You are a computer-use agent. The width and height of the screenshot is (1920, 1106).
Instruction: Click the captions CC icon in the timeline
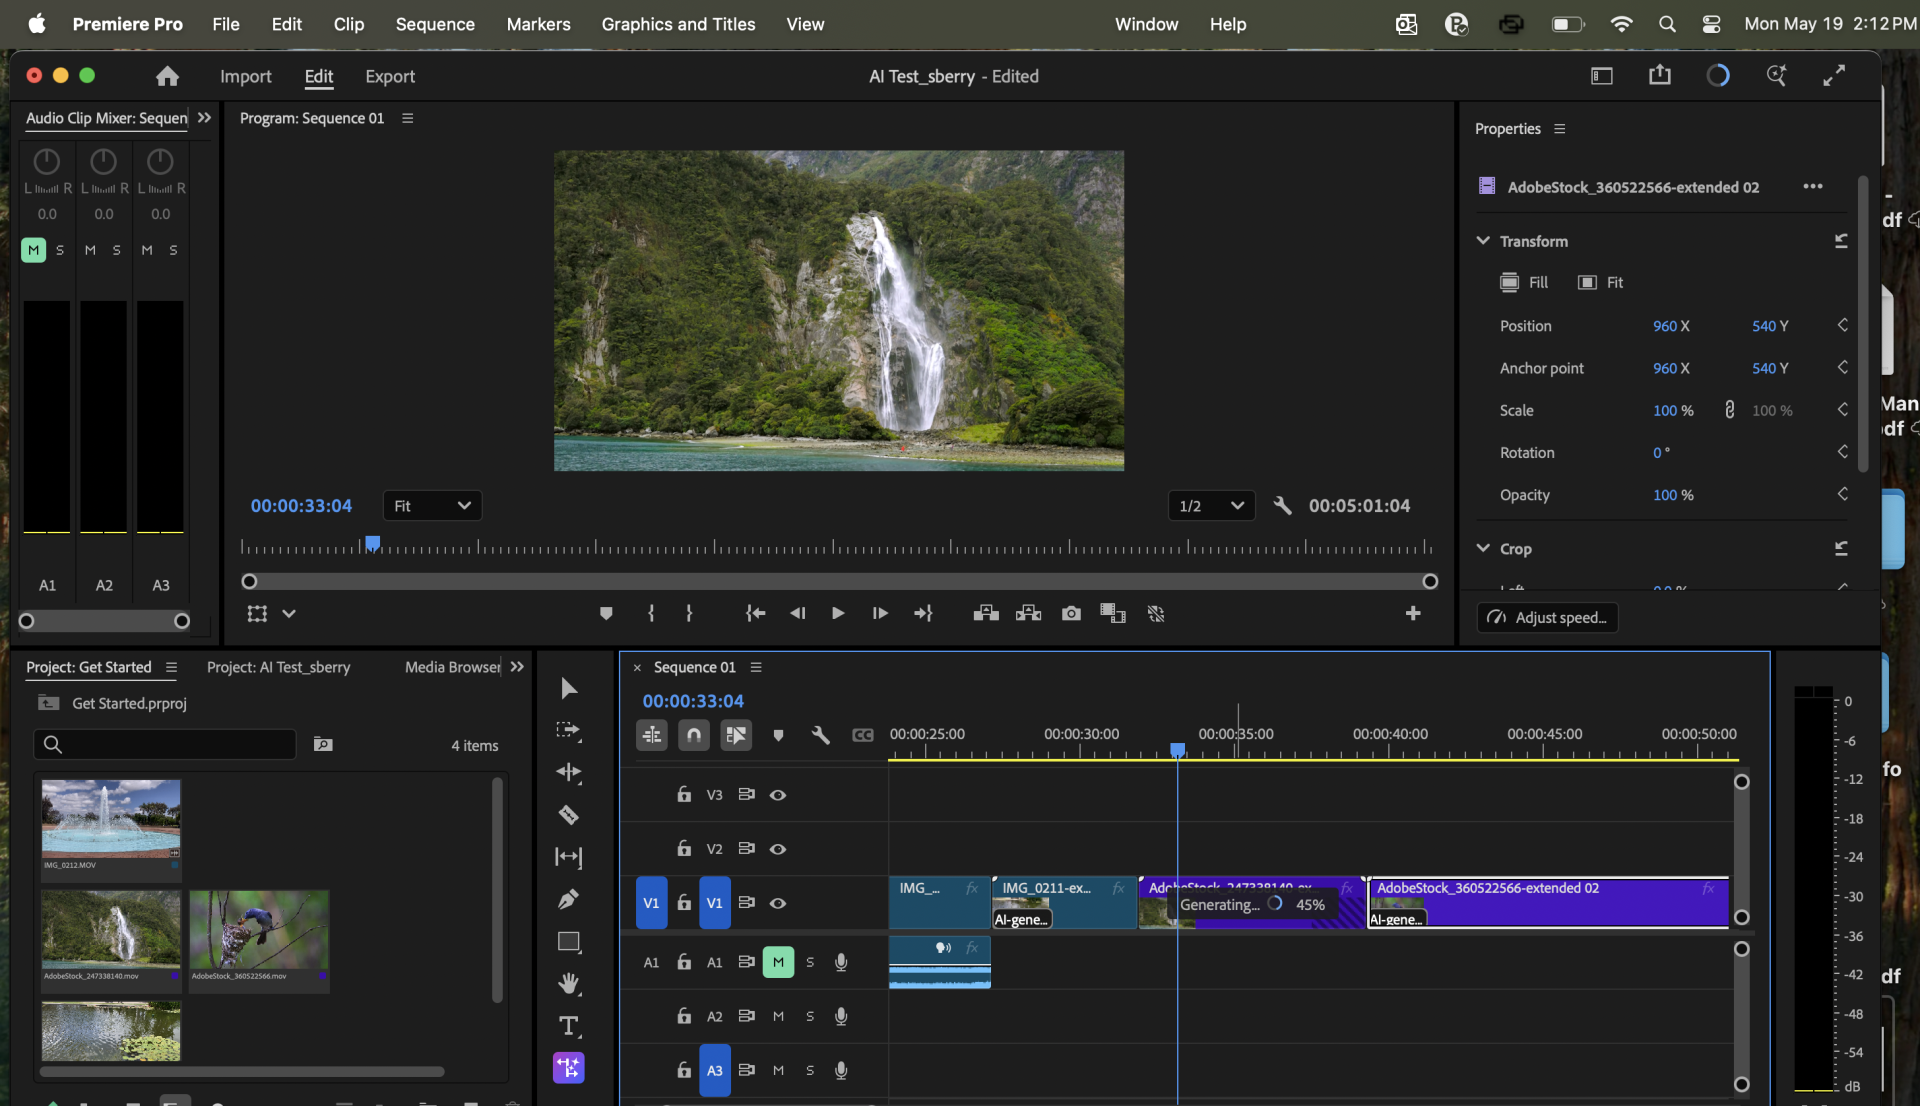(x=863, y=735)
